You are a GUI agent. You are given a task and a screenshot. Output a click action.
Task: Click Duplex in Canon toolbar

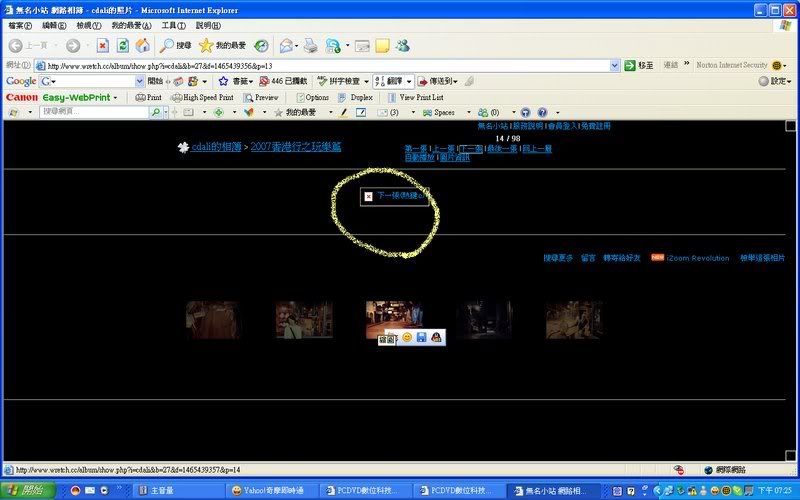[x=356, y=97]
